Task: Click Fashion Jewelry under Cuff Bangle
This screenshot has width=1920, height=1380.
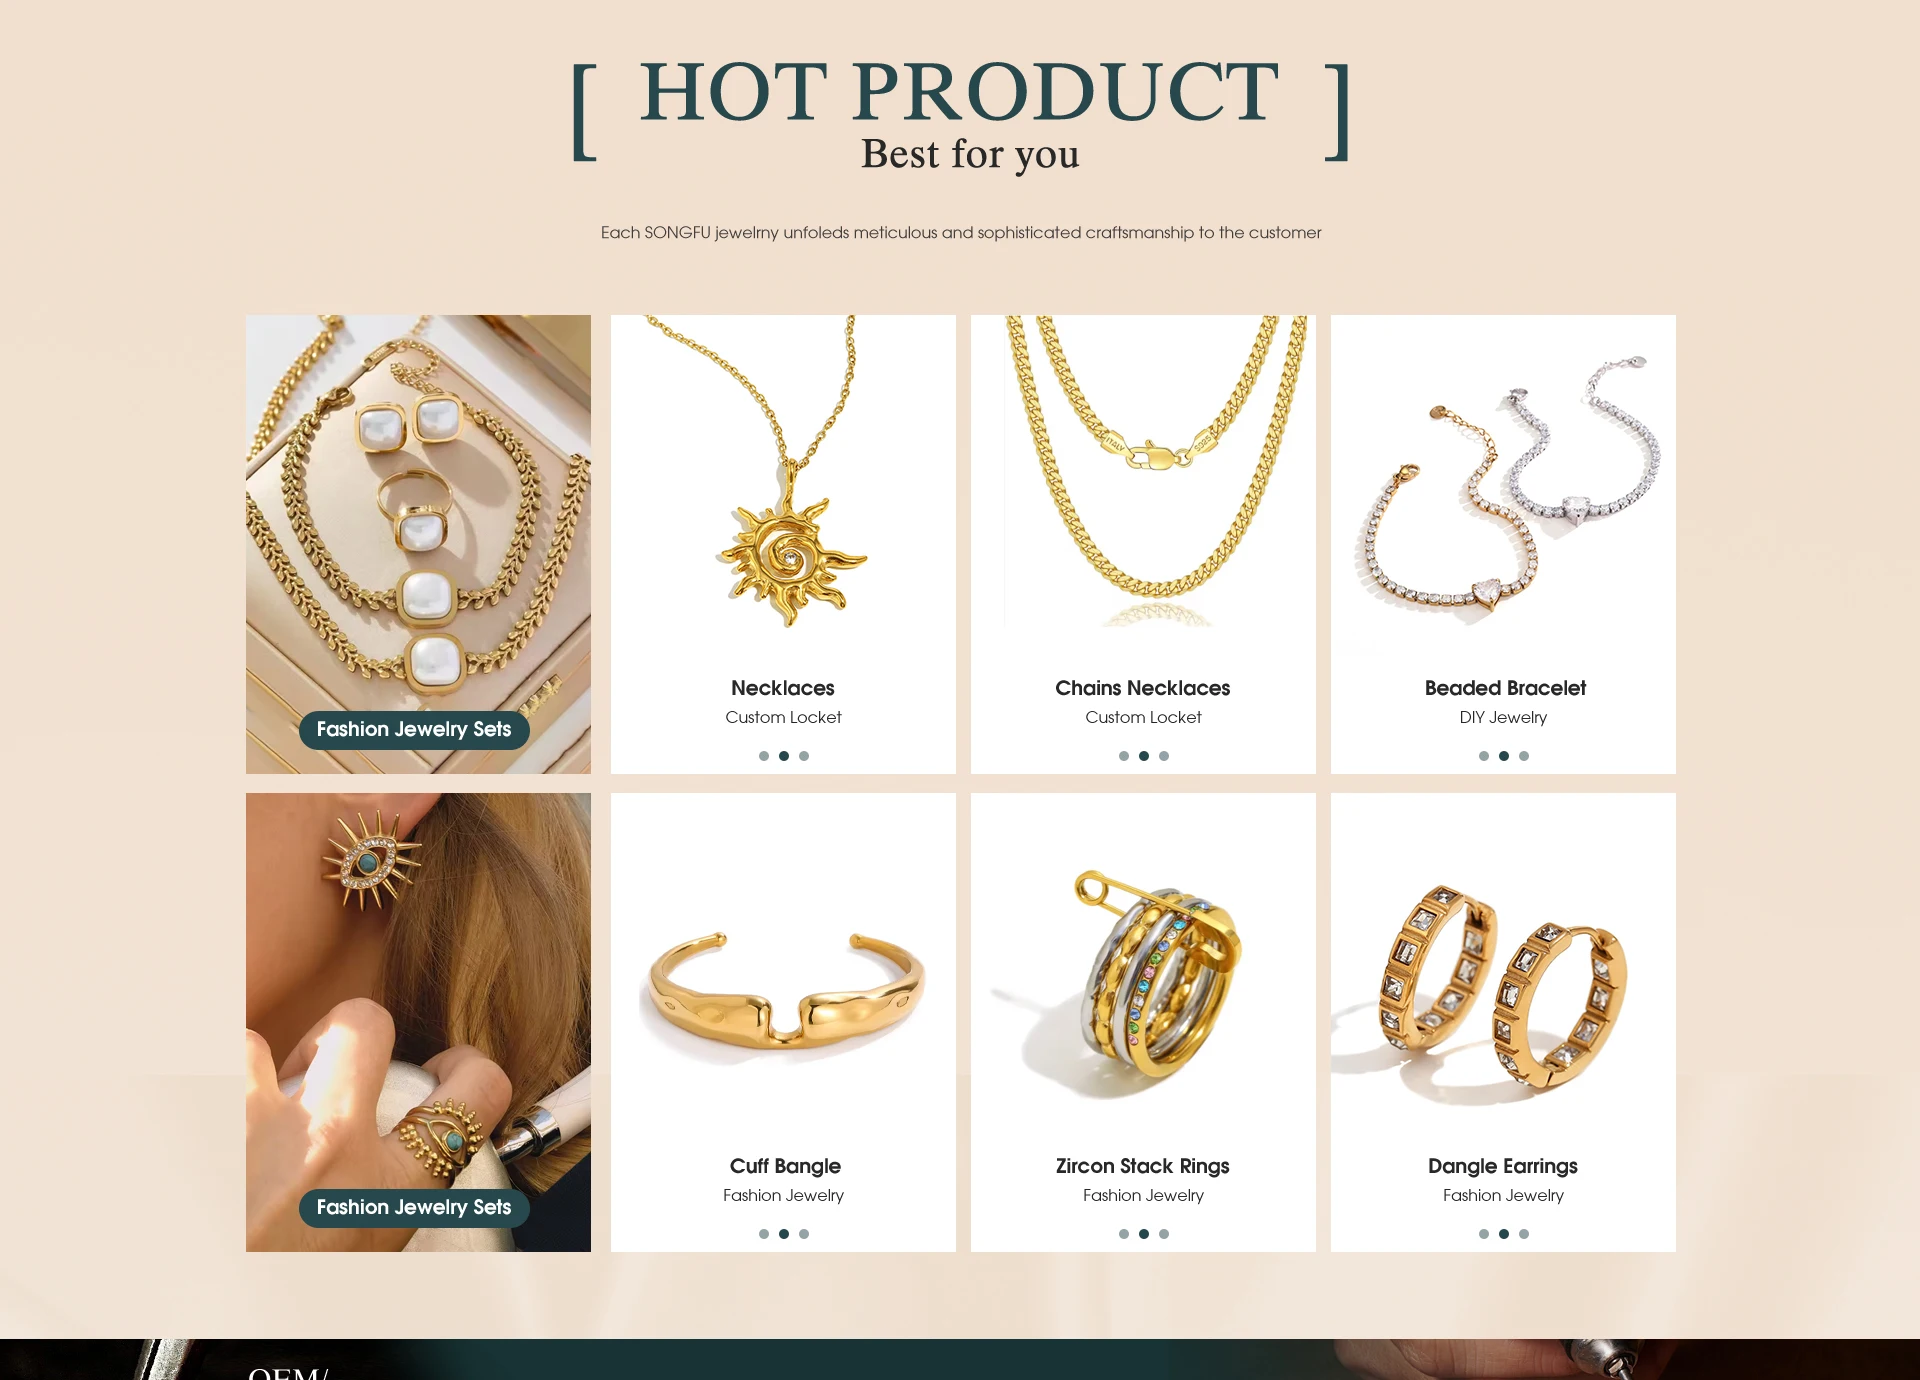Action: pyautogui.click(x=783, y=1195)
